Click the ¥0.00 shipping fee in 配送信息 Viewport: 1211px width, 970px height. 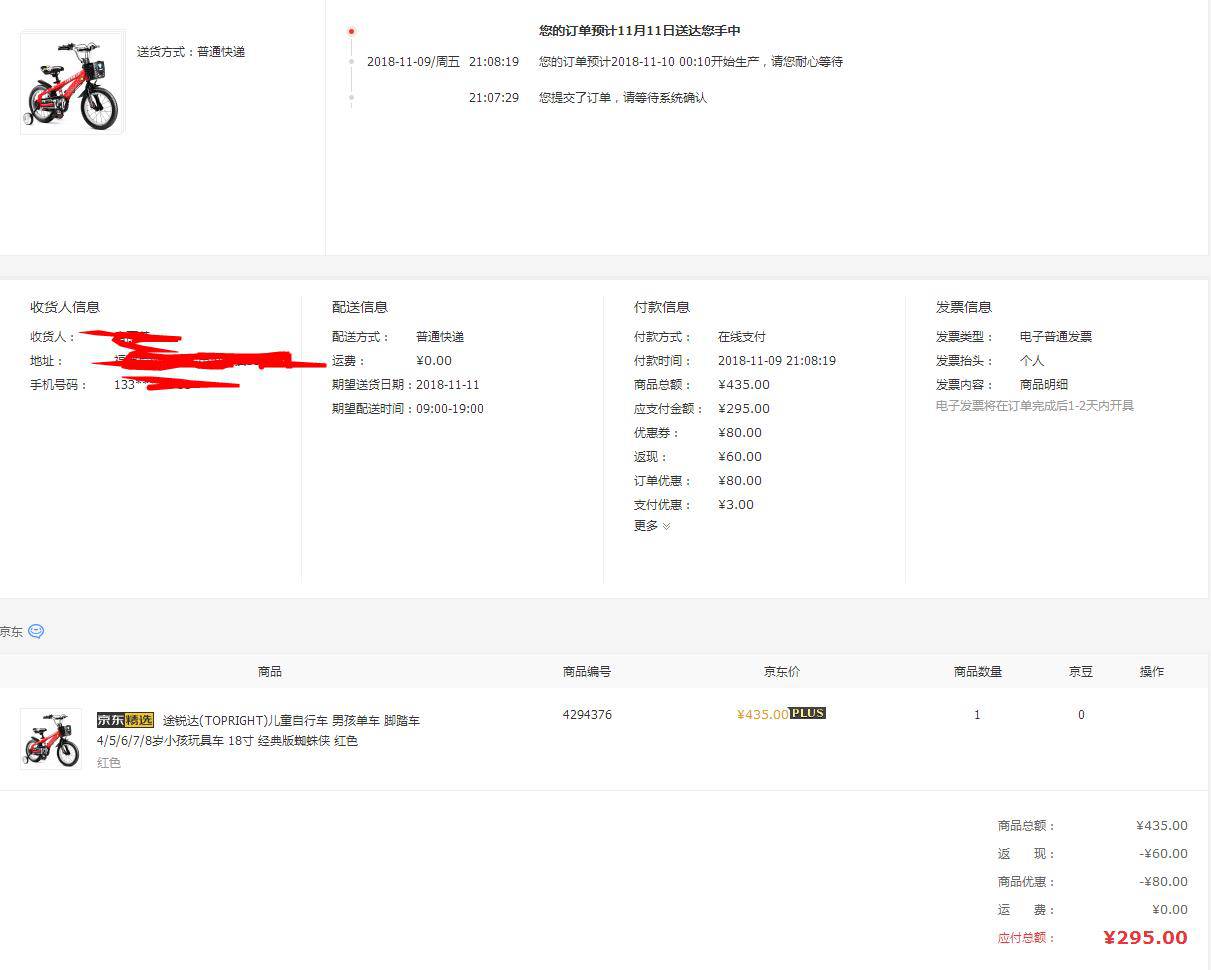pos(434,361)
